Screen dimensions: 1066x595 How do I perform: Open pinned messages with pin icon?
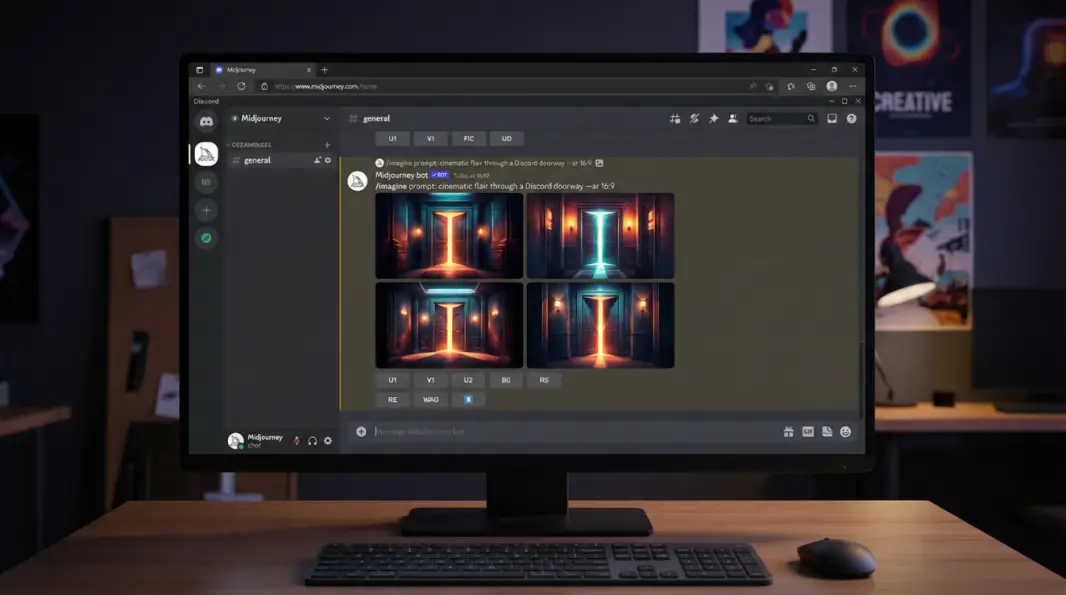[713, 119]
